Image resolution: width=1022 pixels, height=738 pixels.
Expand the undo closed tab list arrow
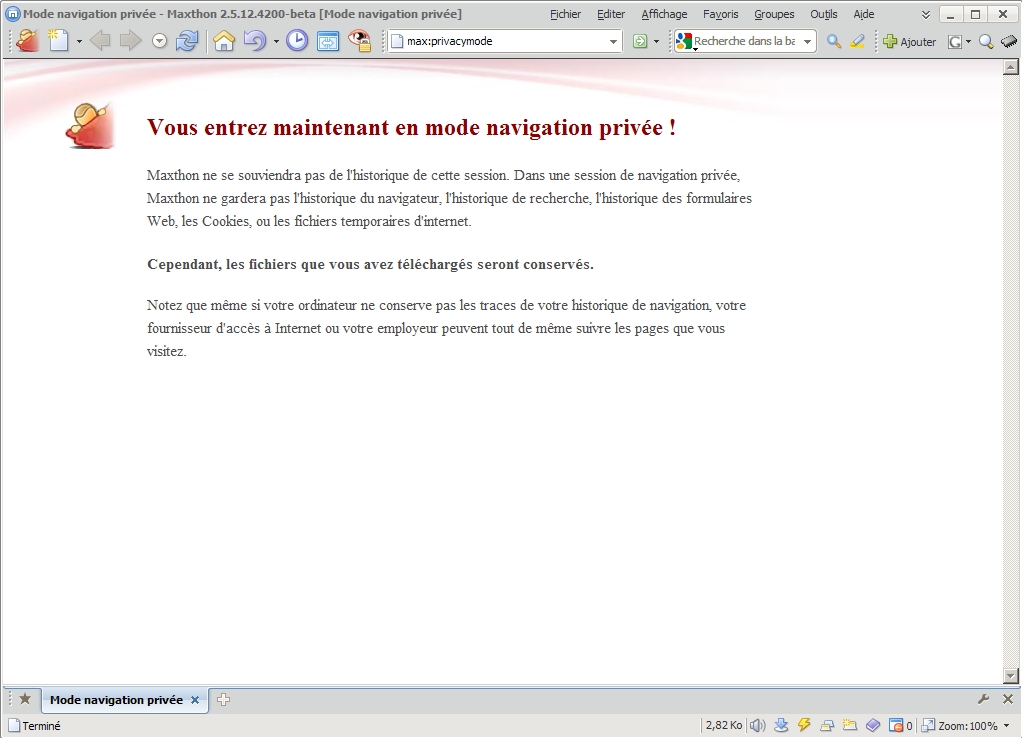pos(276,42)
